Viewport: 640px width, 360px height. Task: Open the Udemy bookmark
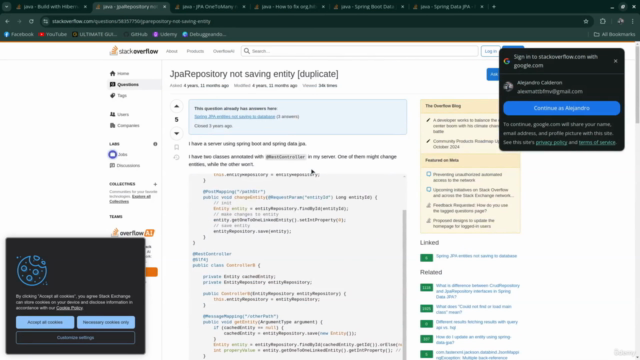coord(165,34)
